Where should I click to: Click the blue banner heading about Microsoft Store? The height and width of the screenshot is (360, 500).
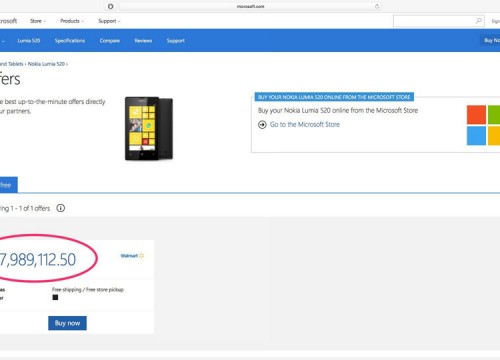coord(334,97)
